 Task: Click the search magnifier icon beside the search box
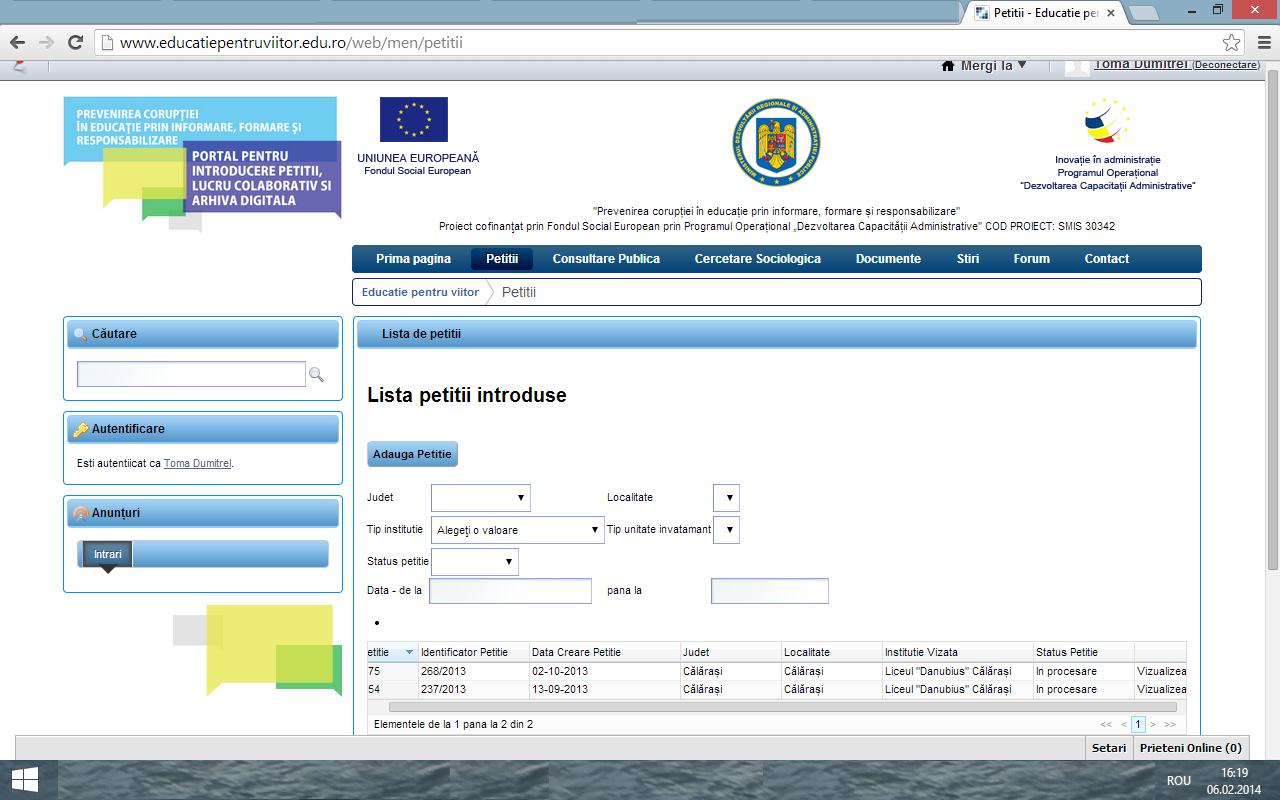point(316,374)
